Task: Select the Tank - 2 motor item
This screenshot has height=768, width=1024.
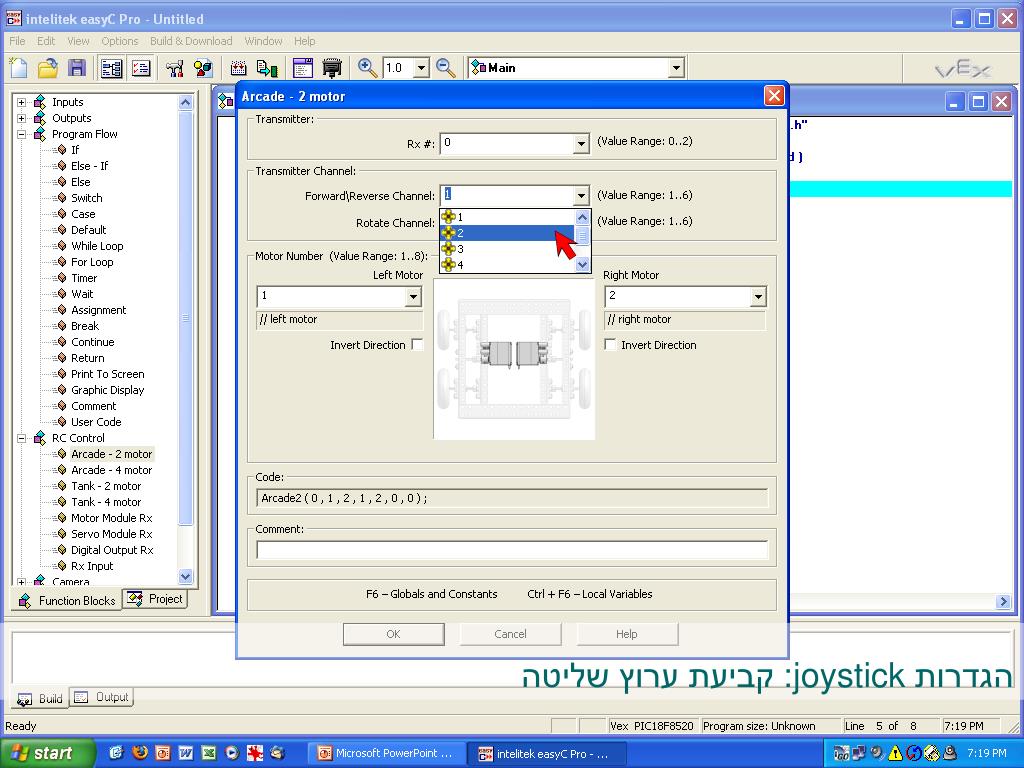Action: click(106, 487)
